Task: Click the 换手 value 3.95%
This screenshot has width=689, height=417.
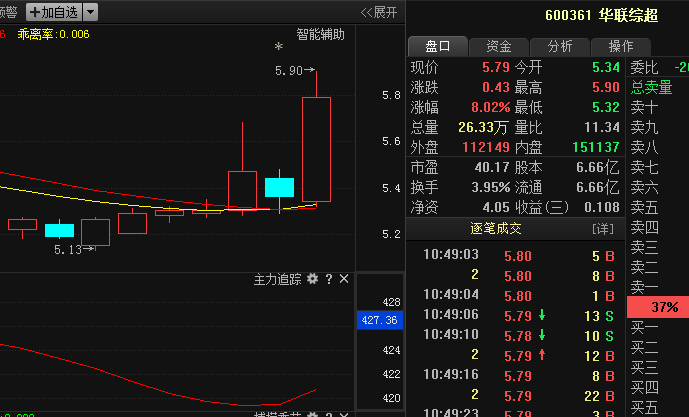Action: pos(490,188)
